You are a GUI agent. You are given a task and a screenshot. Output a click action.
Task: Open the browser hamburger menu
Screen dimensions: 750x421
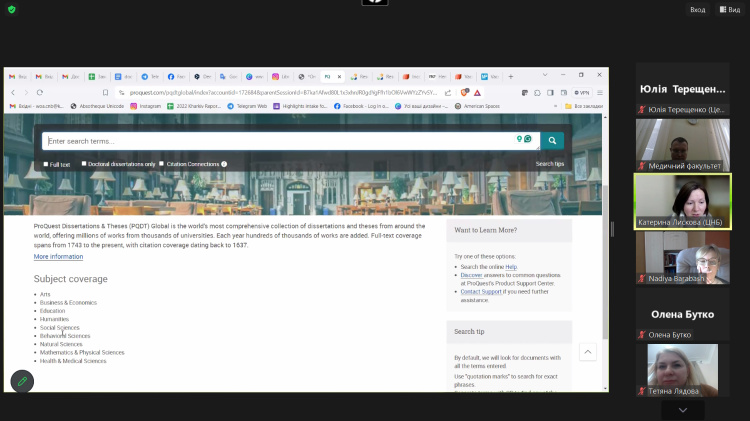(600, 93)
